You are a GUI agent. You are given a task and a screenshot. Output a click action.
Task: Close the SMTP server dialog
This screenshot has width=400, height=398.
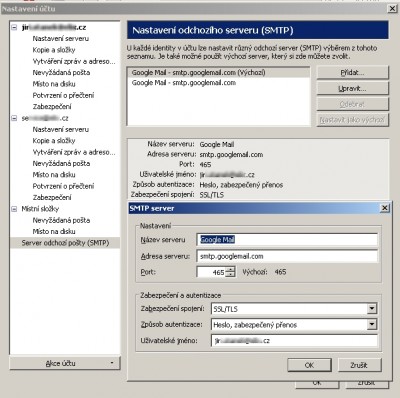coord(385,208)
